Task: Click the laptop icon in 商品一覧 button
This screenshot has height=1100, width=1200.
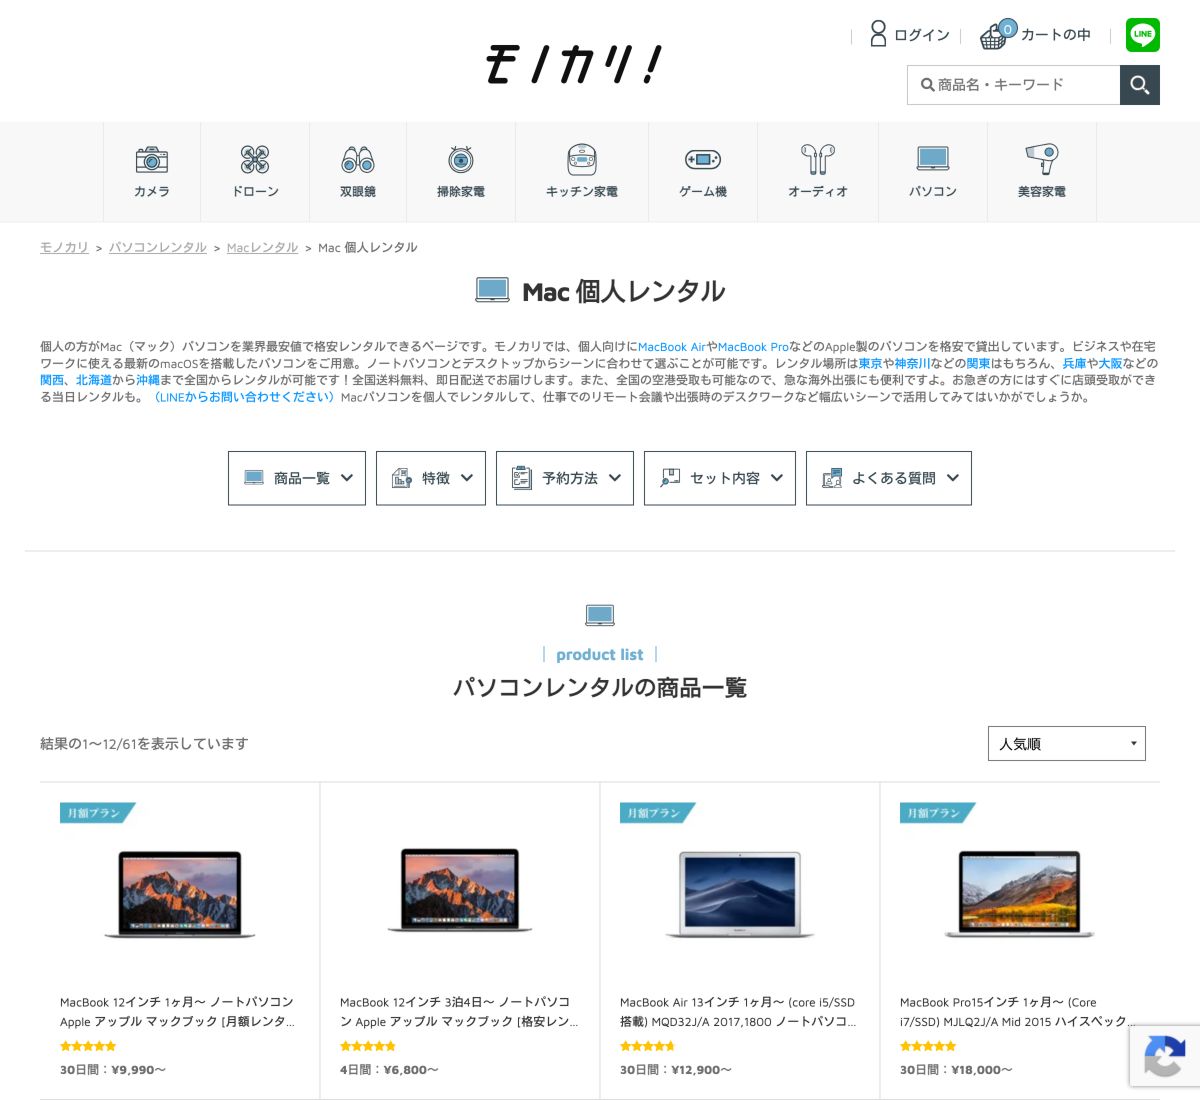Action: click(x=254, y=478)
